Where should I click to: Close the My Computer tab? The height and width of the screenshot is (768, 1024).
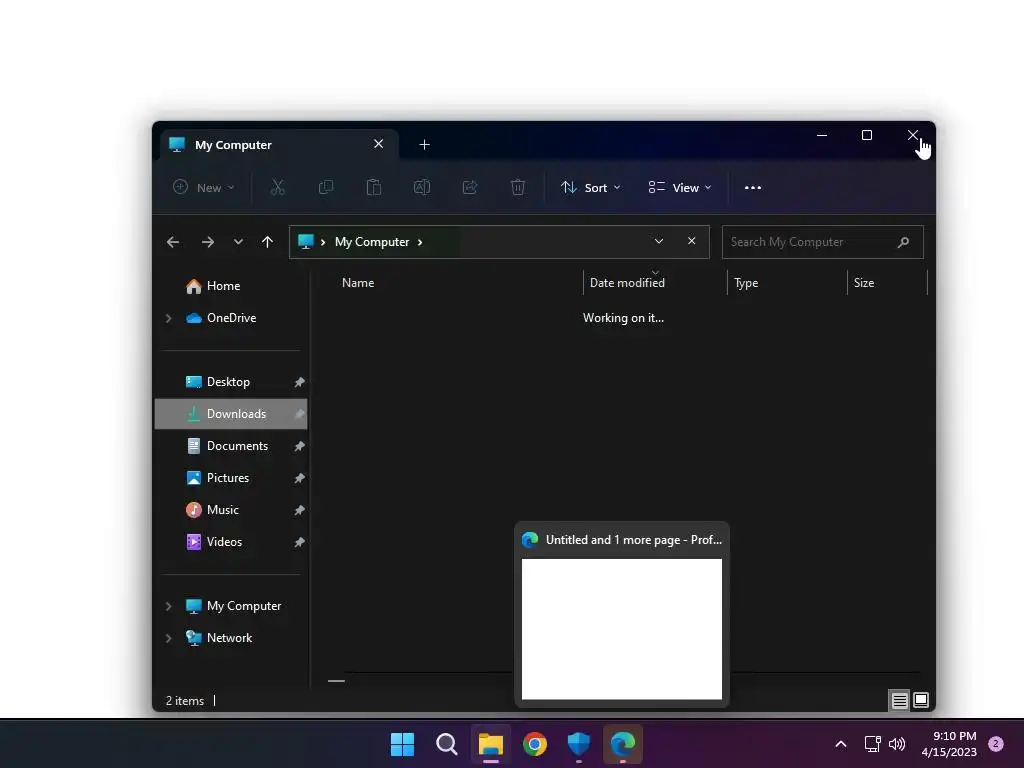(x=378, y=144)
